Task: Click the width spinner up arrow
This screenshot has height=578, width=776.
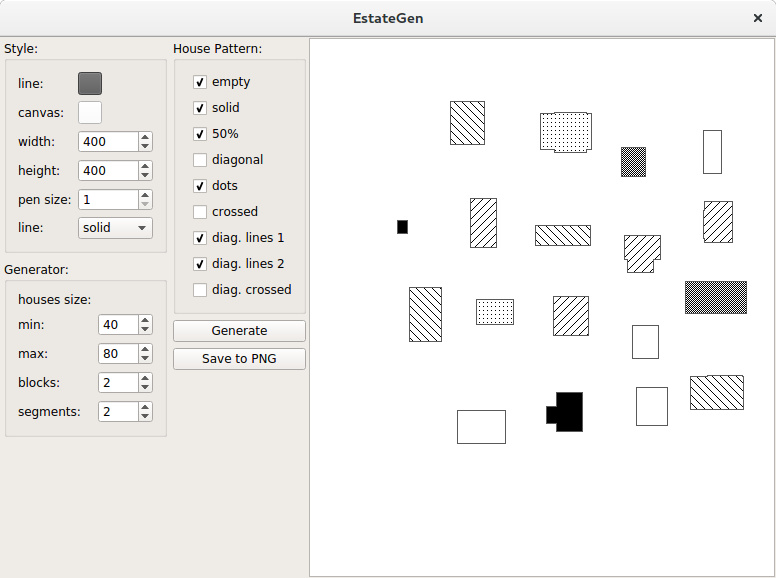Action: point(146,137)
